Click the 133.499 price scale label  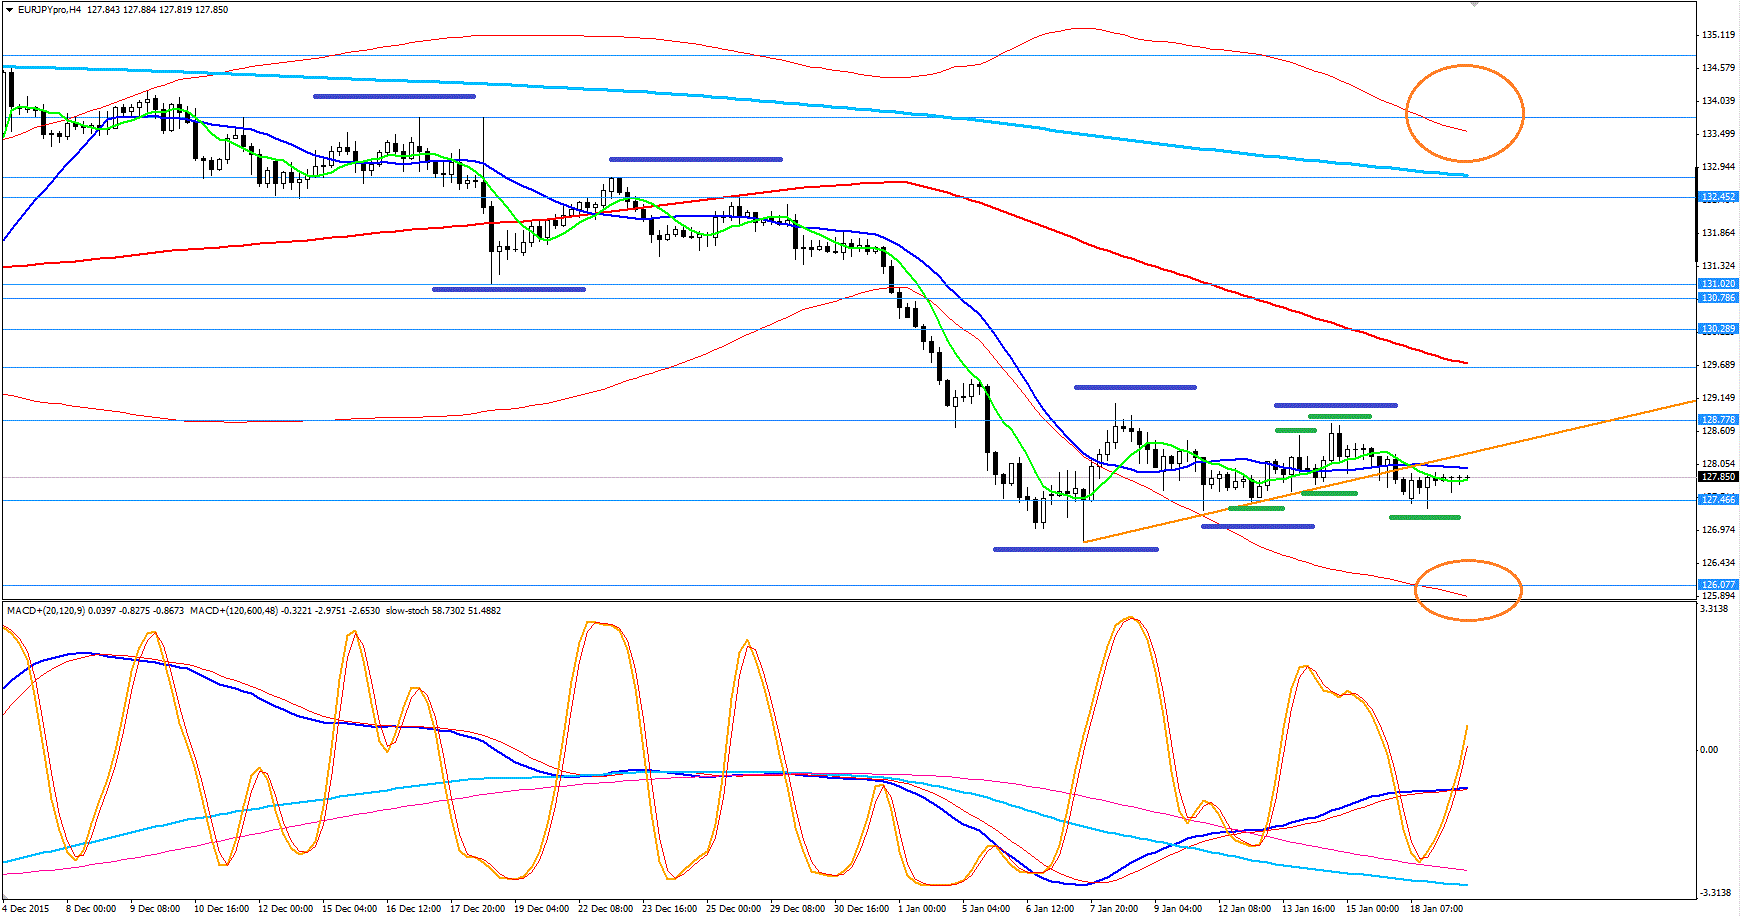point(1718,134)
